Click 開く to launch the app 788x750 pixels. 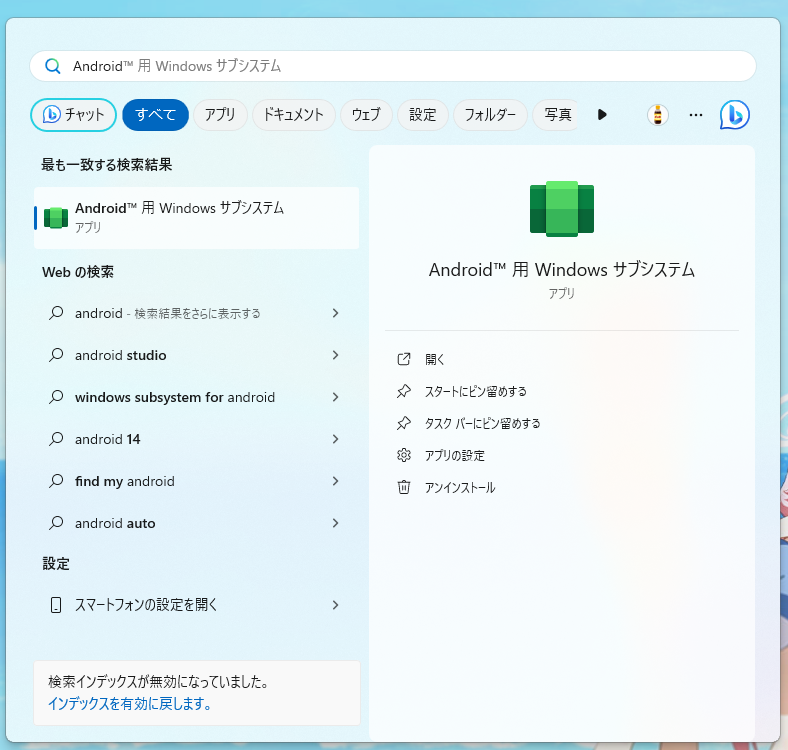[435, 359]
